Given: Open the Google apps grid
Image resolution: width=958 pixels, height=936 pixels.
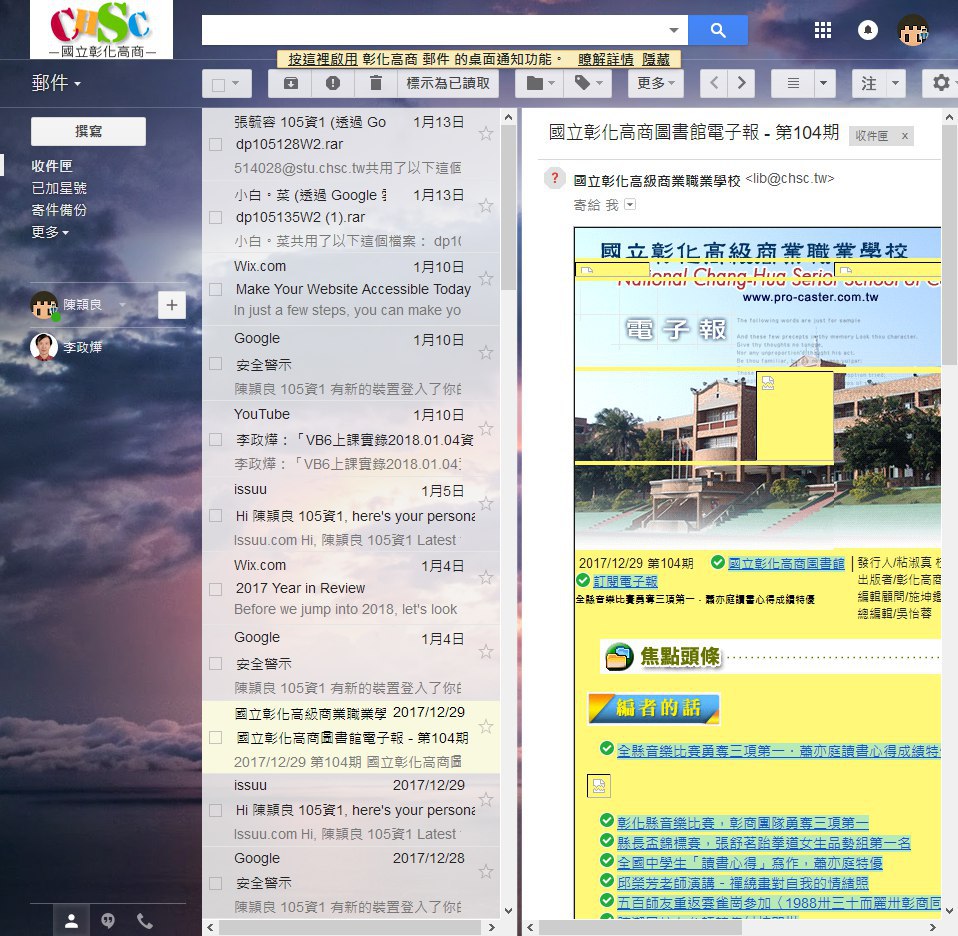Looking at the screenshot, I should (822, 30).
